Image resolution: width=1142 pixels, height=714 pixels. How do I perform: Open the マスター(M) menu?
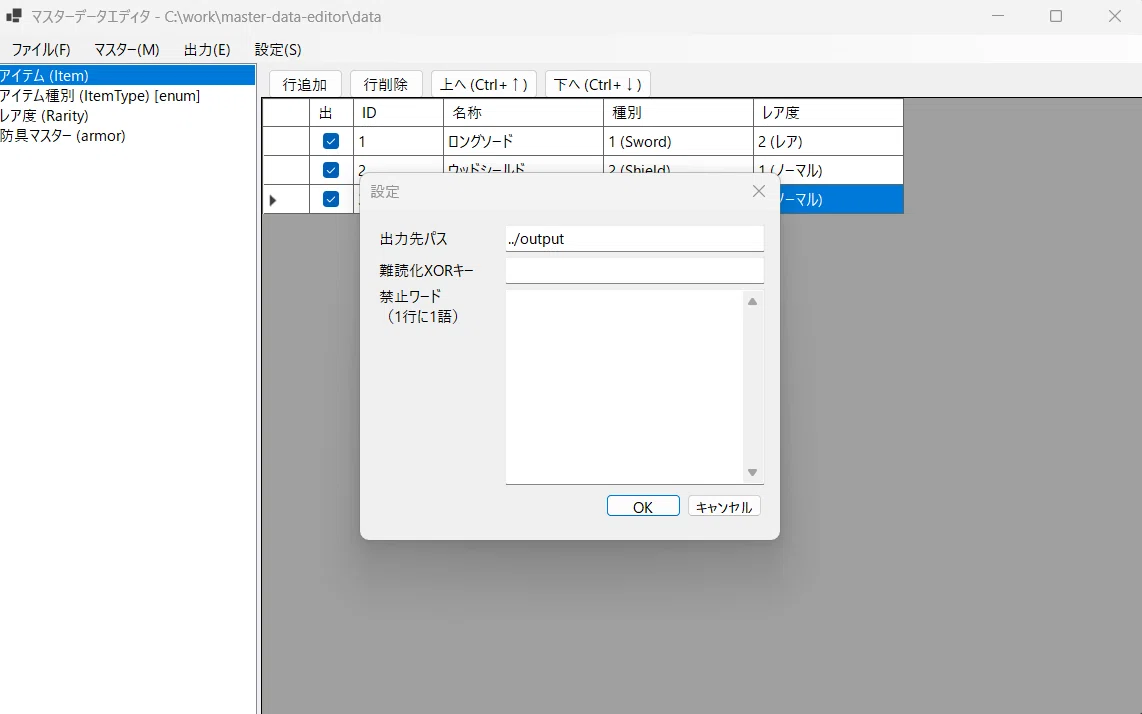coord(127,50)
